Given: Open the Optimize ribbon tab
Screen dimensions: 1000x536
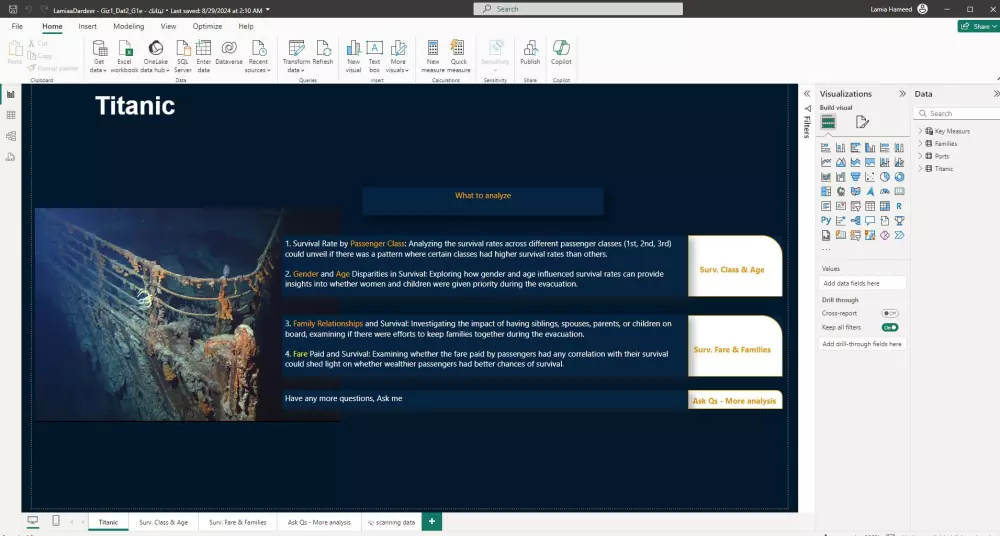Looking at the screenshot, I should tap(207, 26).
